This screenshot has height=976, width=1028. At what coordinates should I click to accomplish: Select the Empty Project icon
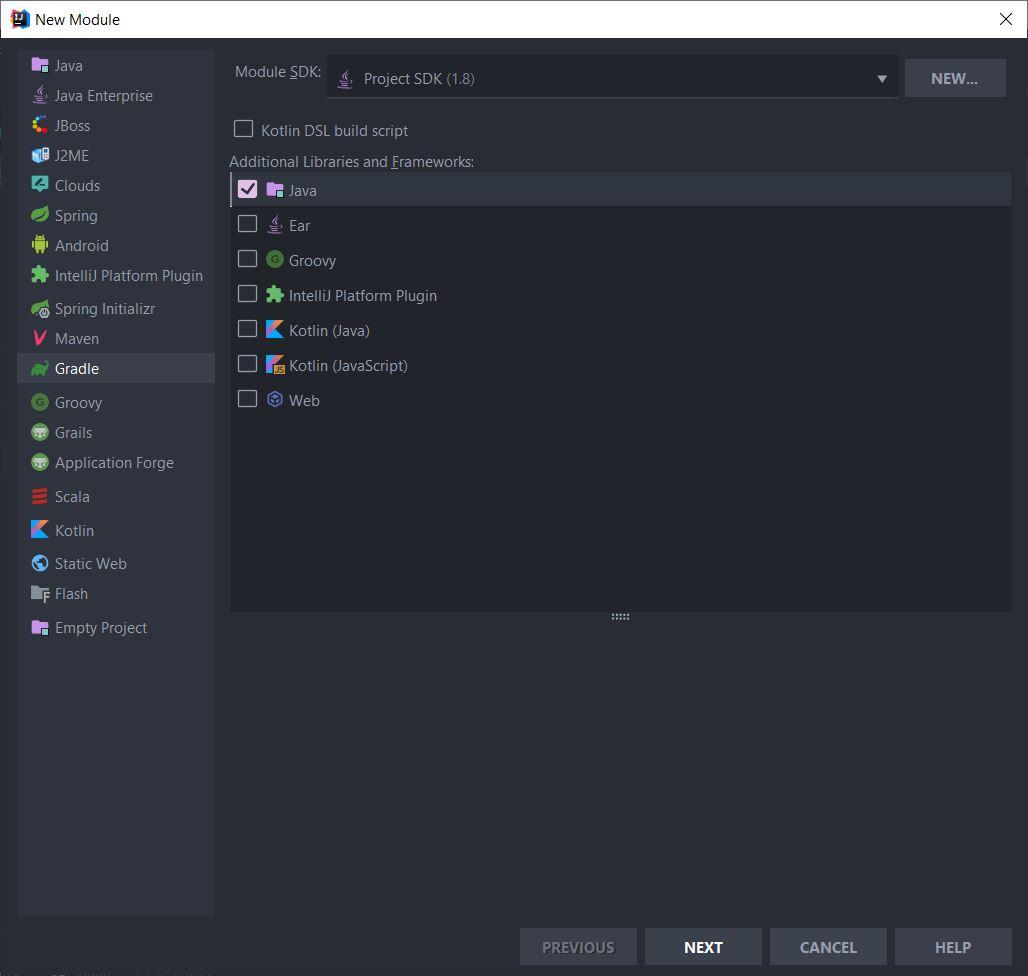click(x=40, y=627)
